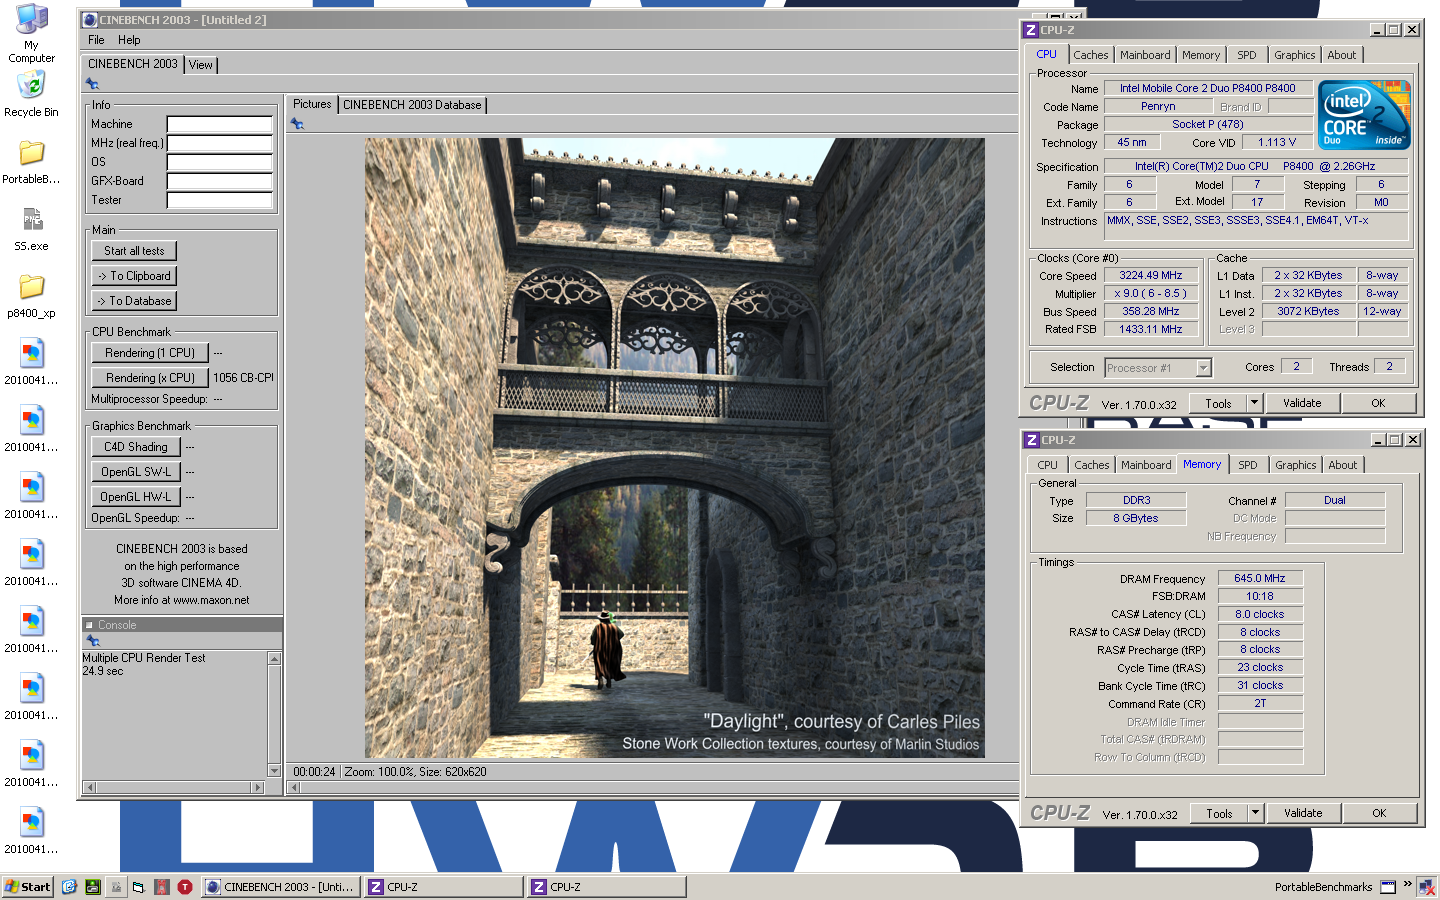
Task: Switch to CINEBENCH 2003 taskbar button
Action: tap(281, 887)
